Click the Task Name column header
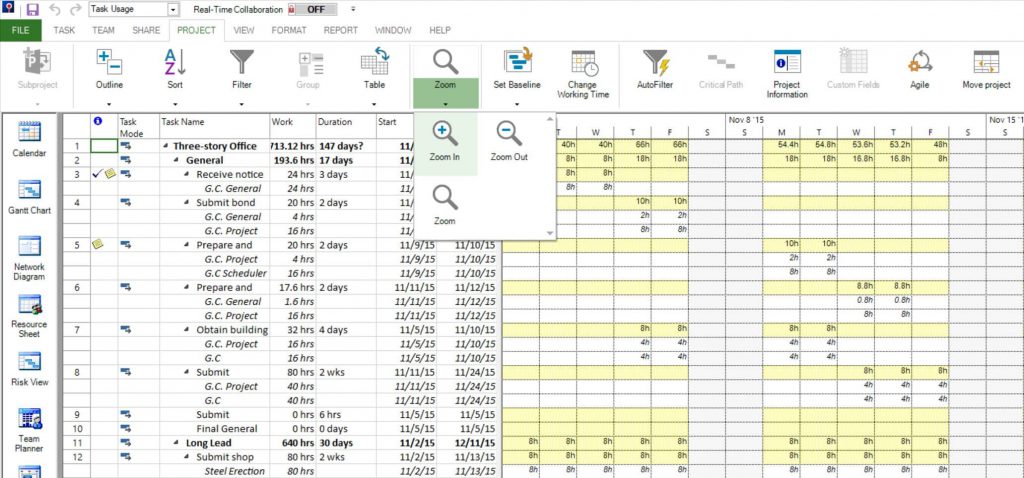This screenshot has width=1024, height=478. [x=214, y=127]
